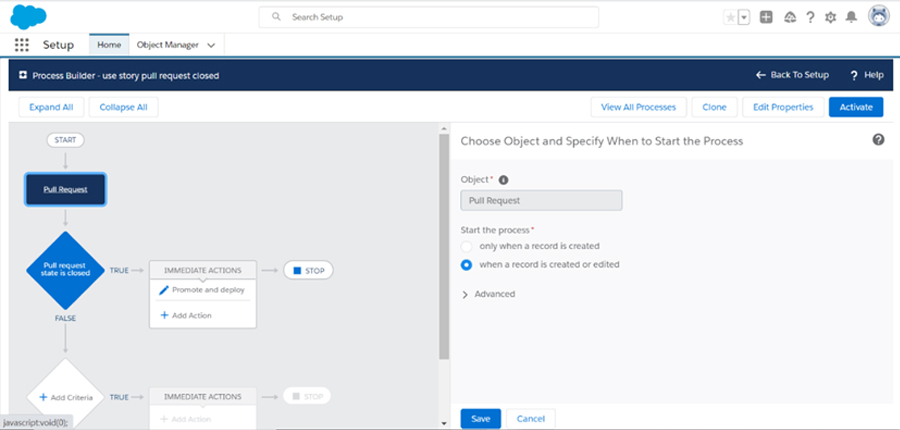
Task: Click the STOP node after first criteria
Action: click(x=308, y=270)
